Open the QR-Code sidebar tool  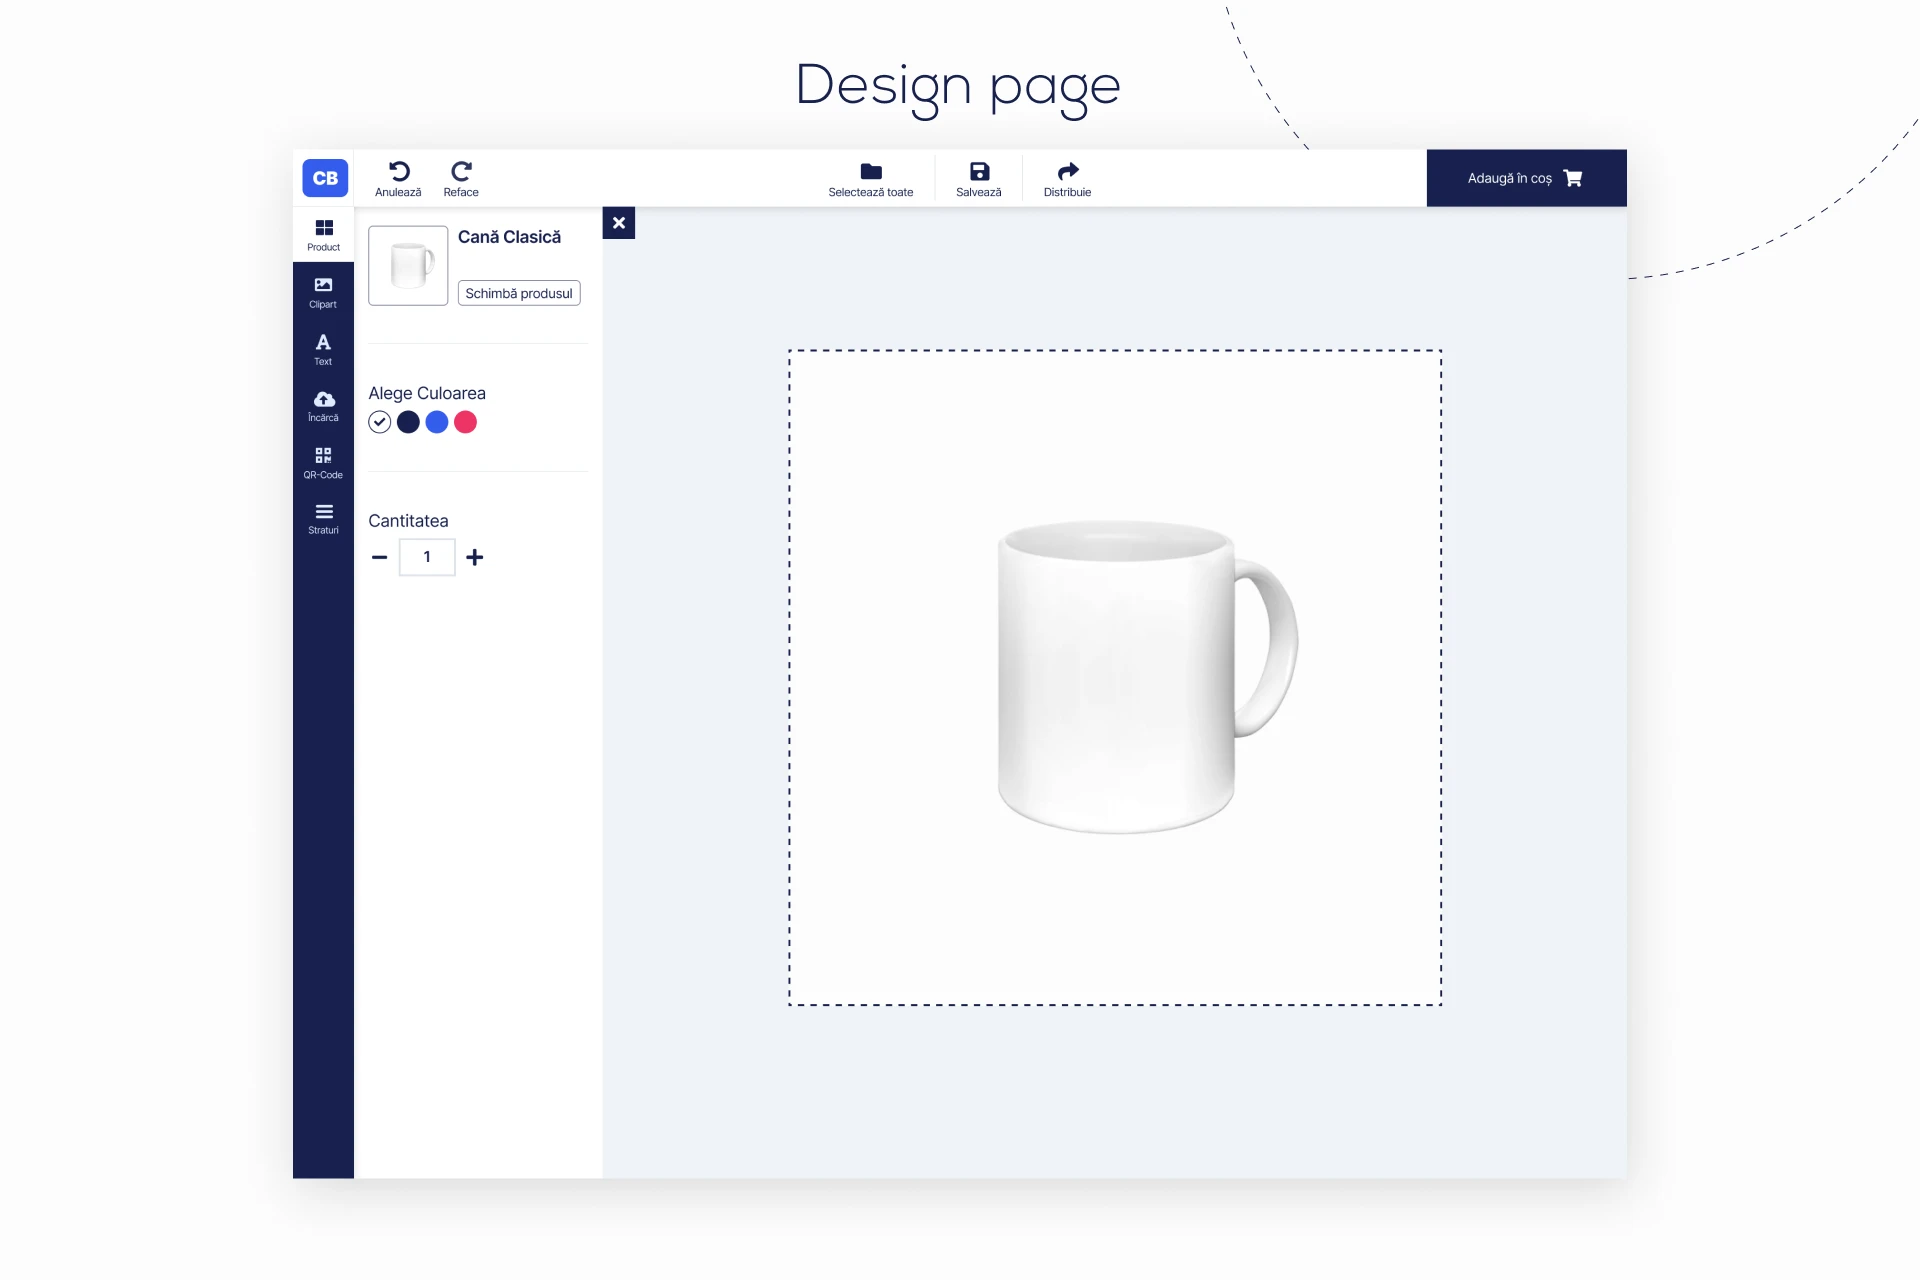pos(323,462)
